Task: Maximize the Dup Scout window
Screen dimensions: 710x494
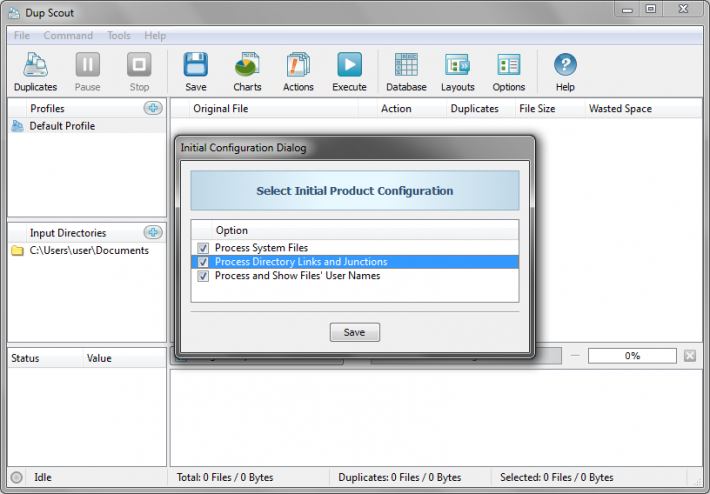Action: pyautogui.click(x=651, y=10)
